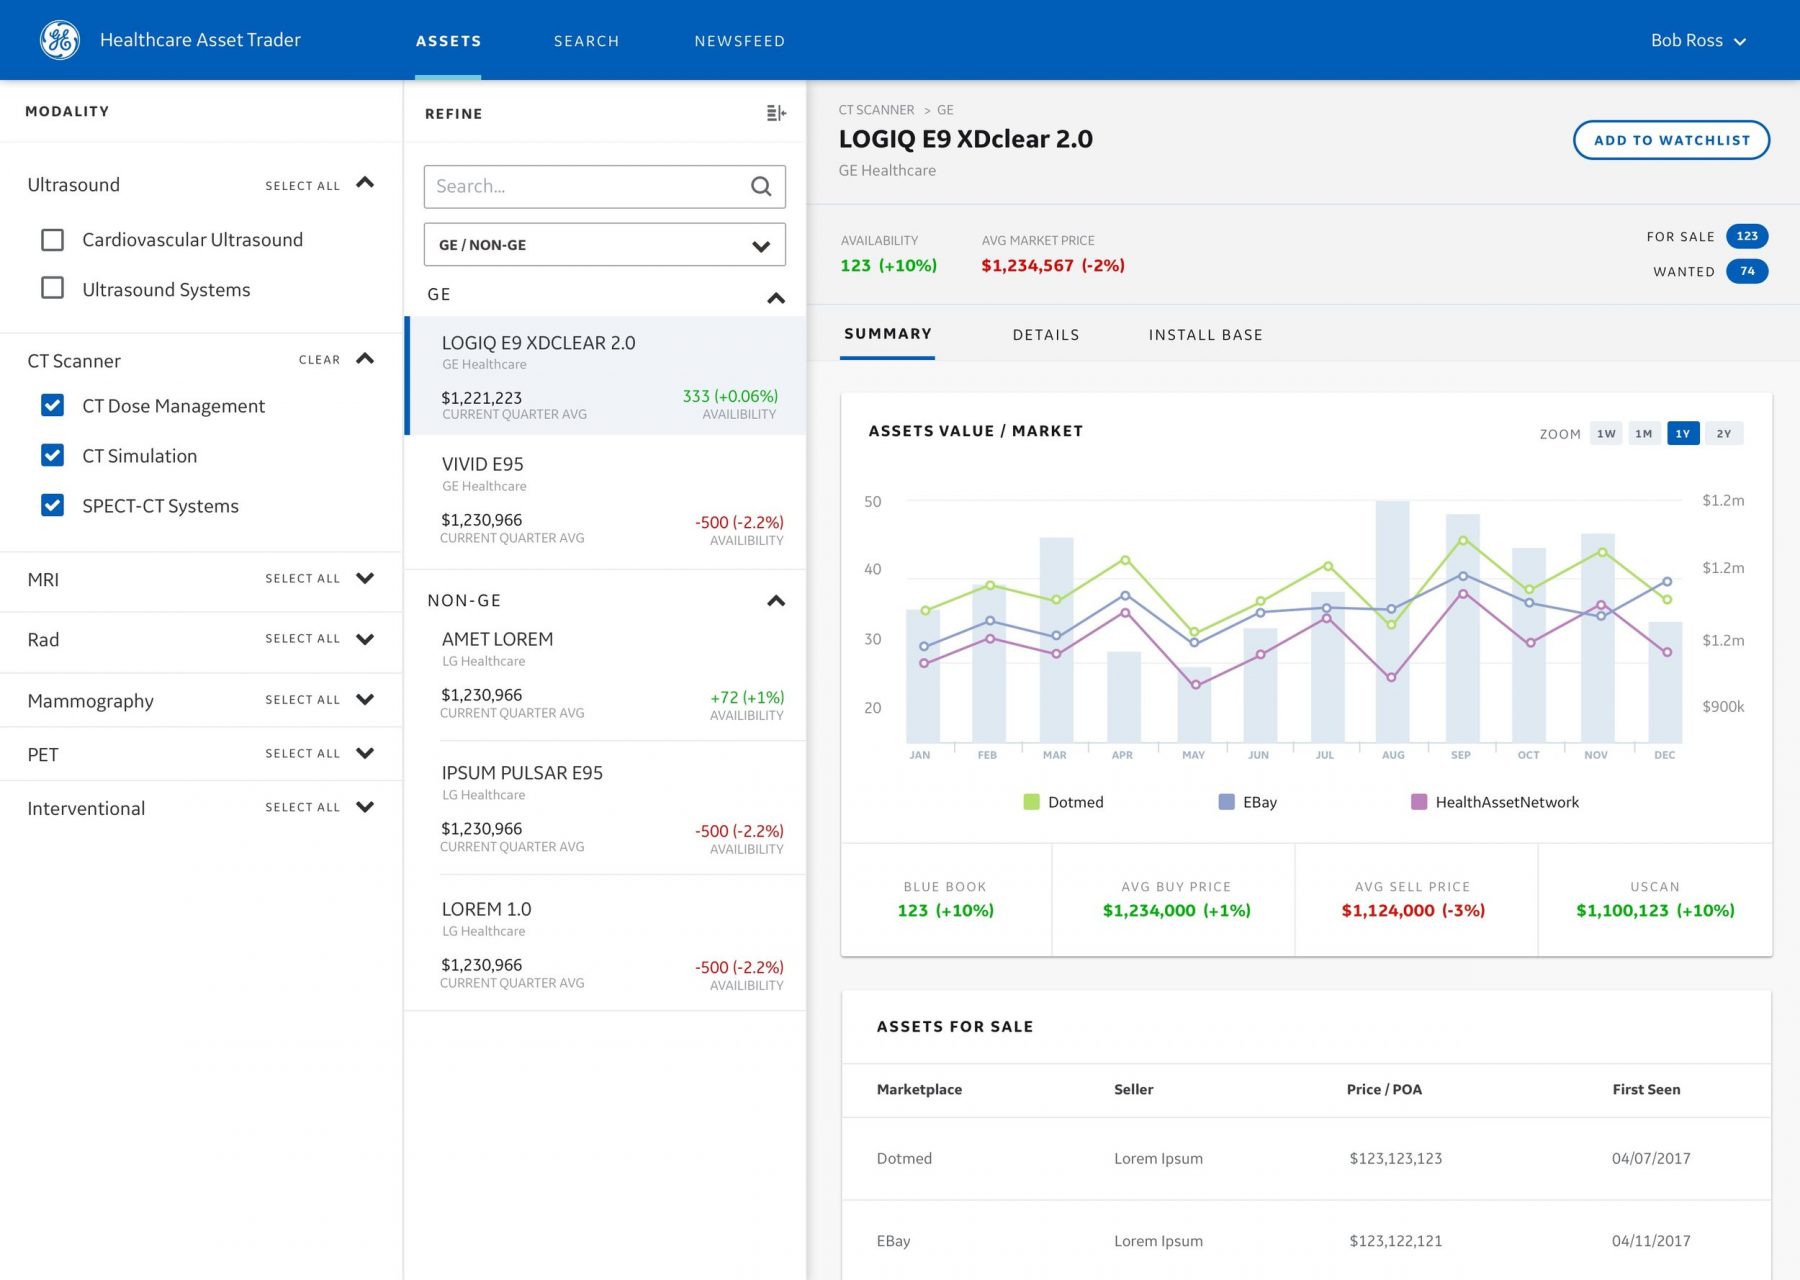Screen dimensions: 1800x1280
Task: Open the GE / NON-GE dropdown
Action: (x=604, y=245)
